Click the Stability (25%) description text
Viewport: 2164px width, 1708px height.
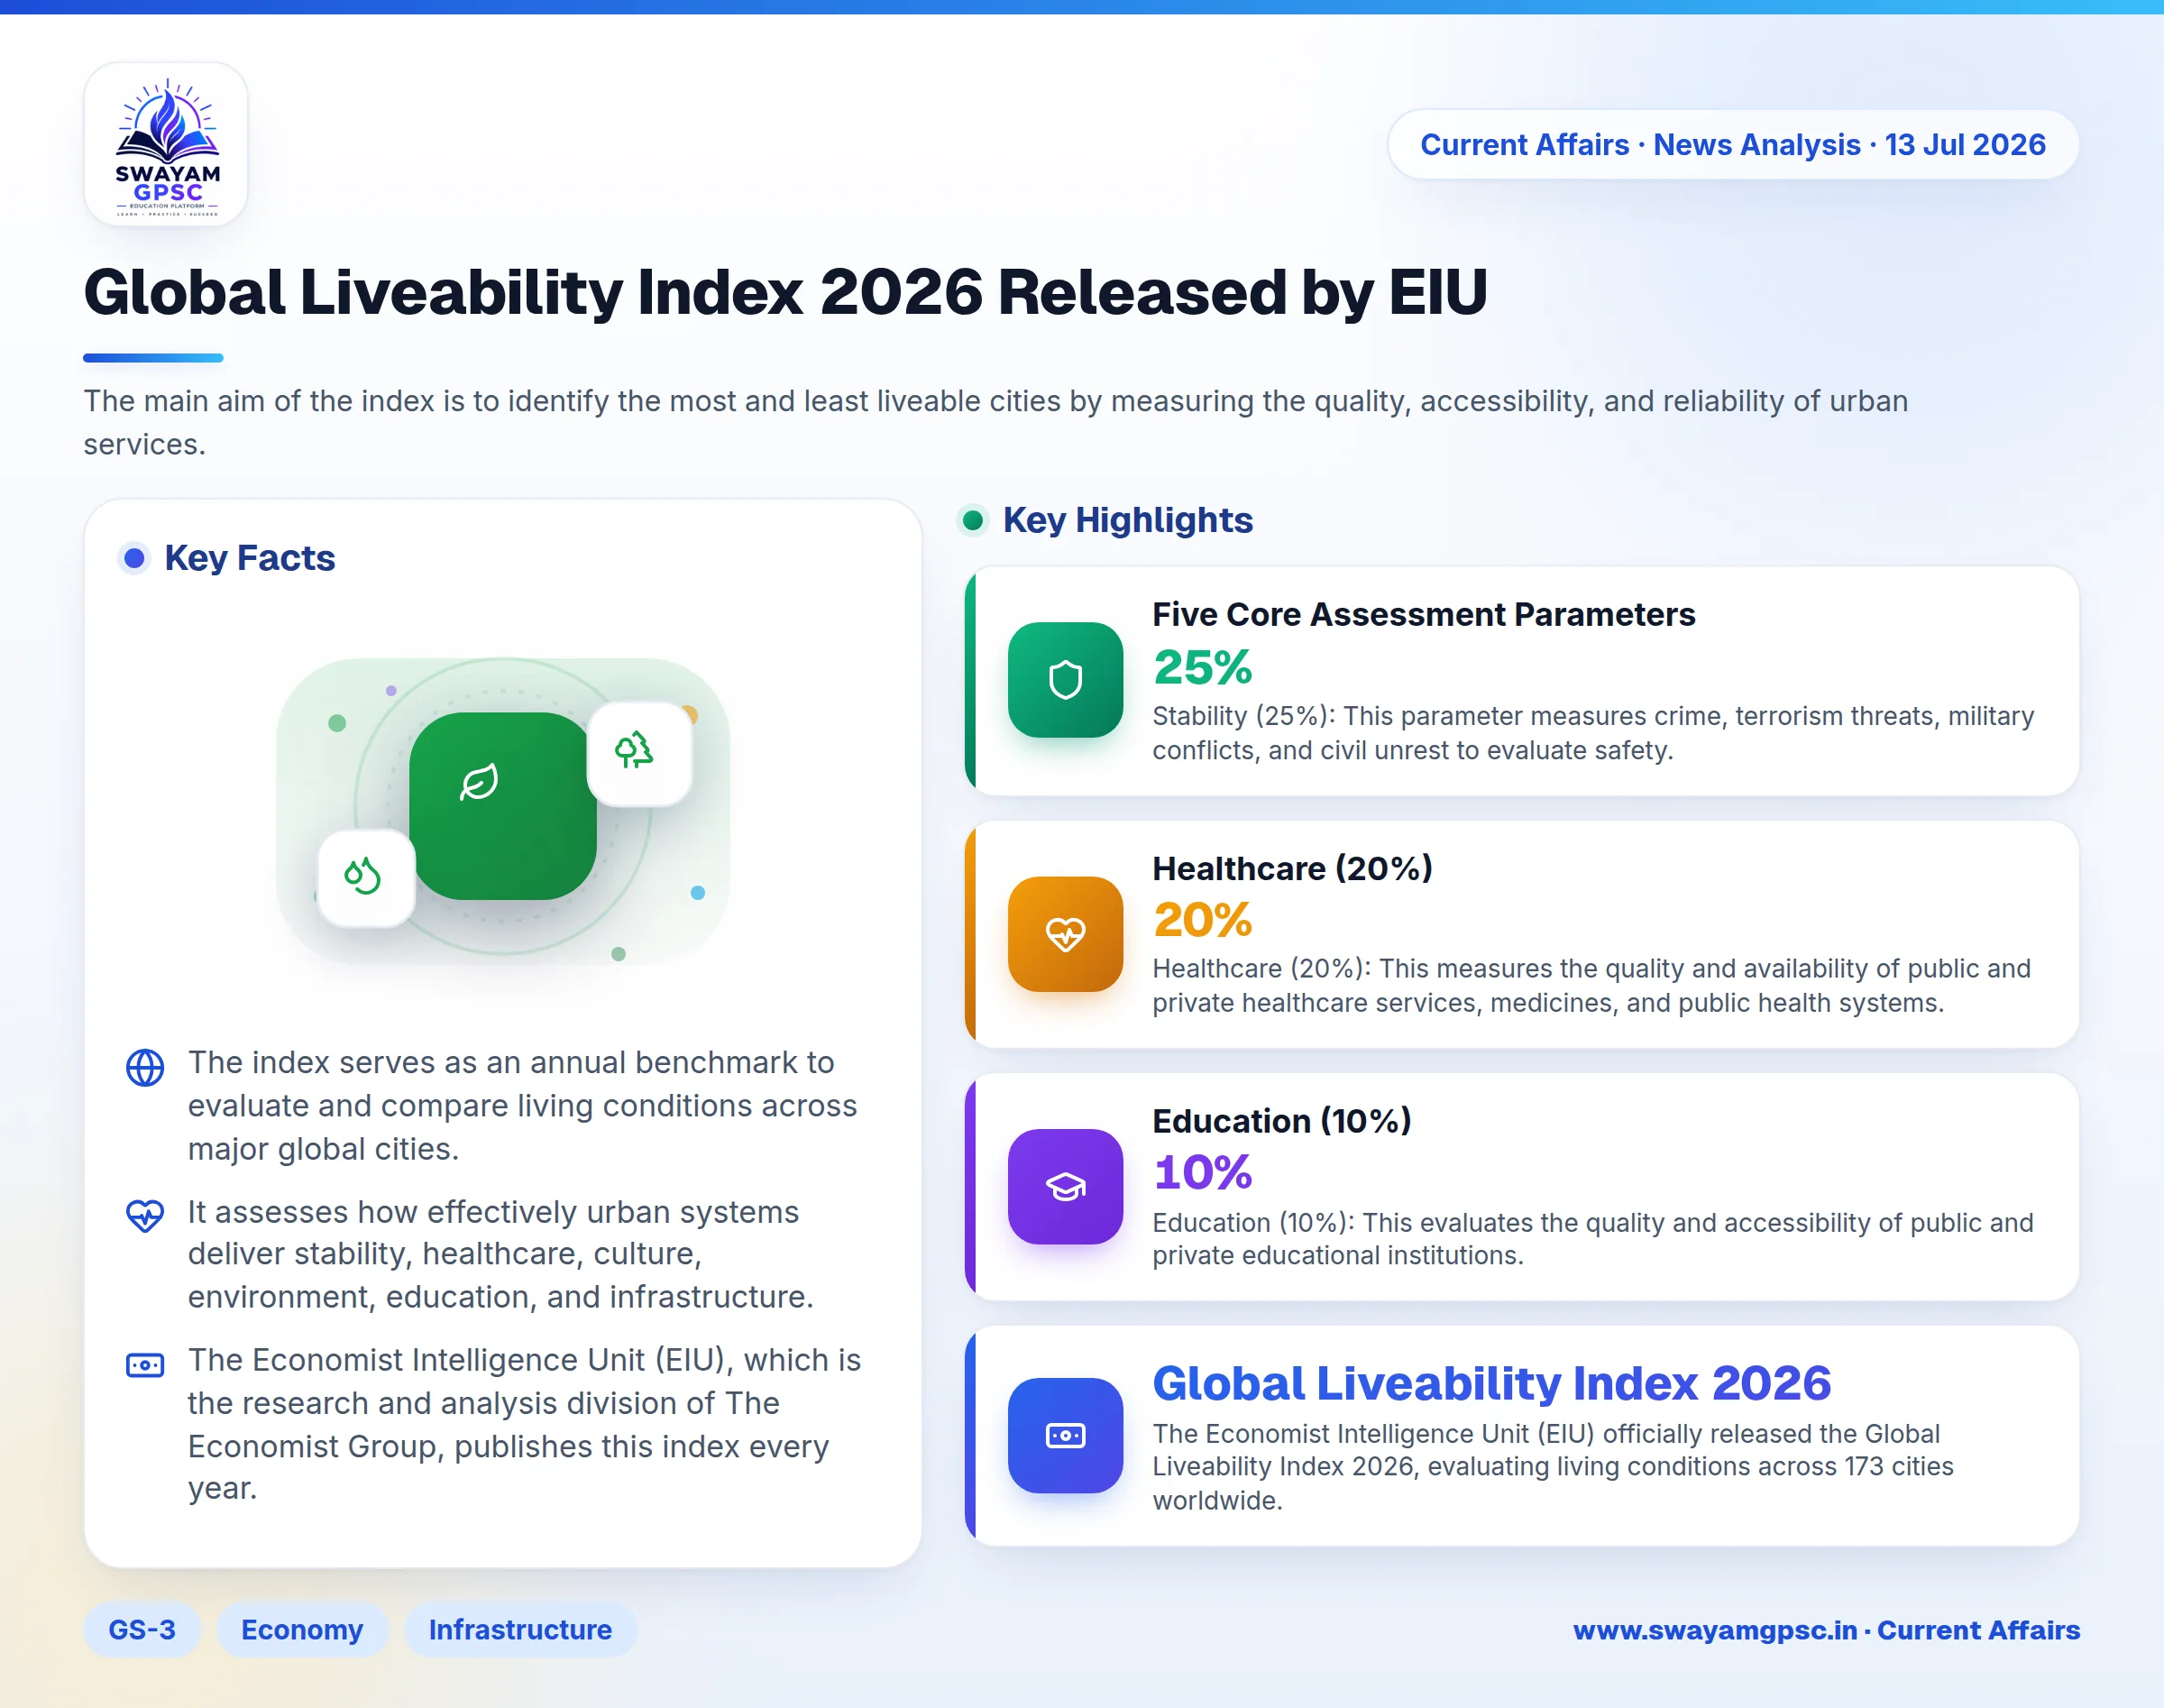click(1593, 733)
